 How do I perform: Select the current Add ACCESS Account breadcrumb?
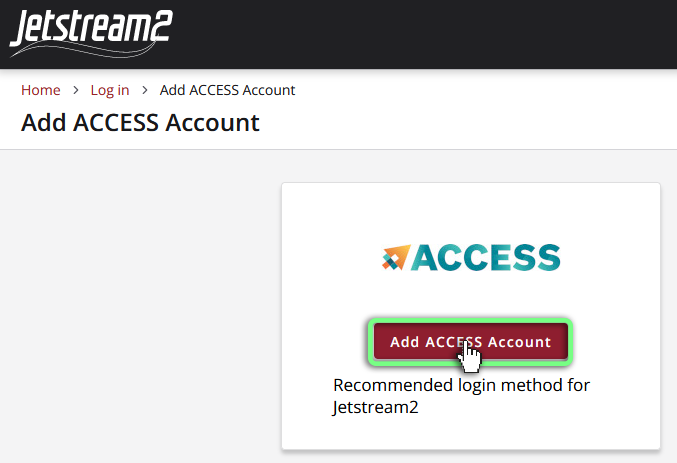pos(227,90)
